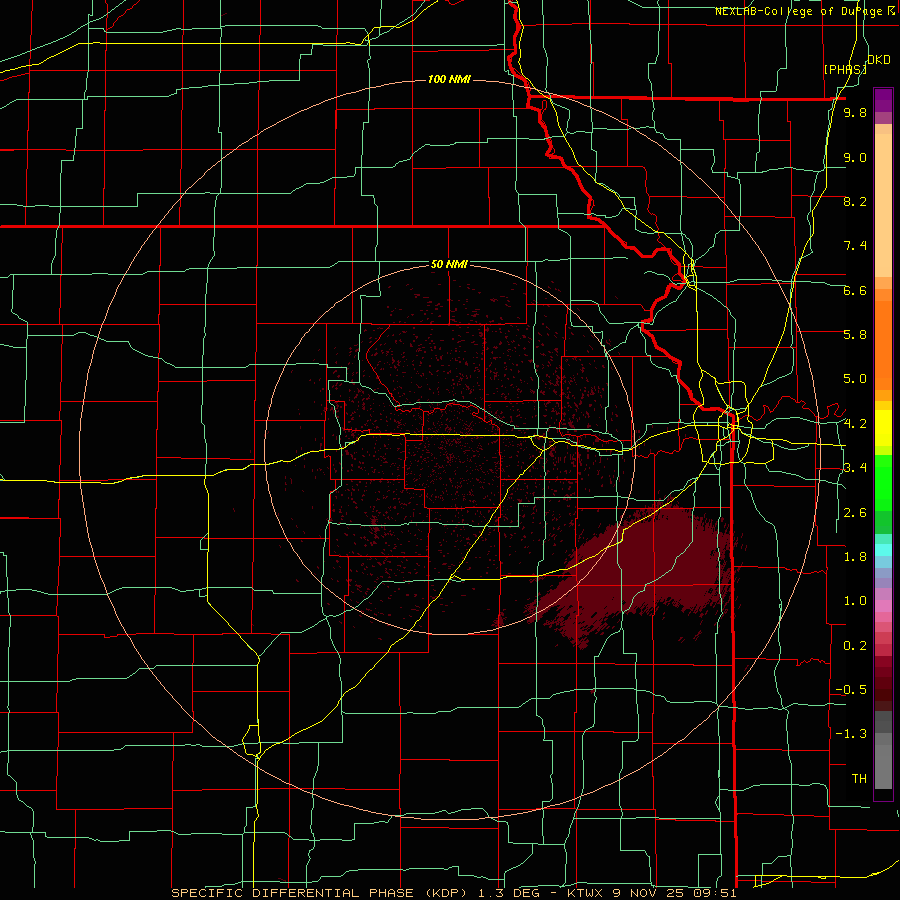The width and height of the screenshot is (900, 900).
Task: Select the 2.6 legend value
Action: click(x=855, y=512)
